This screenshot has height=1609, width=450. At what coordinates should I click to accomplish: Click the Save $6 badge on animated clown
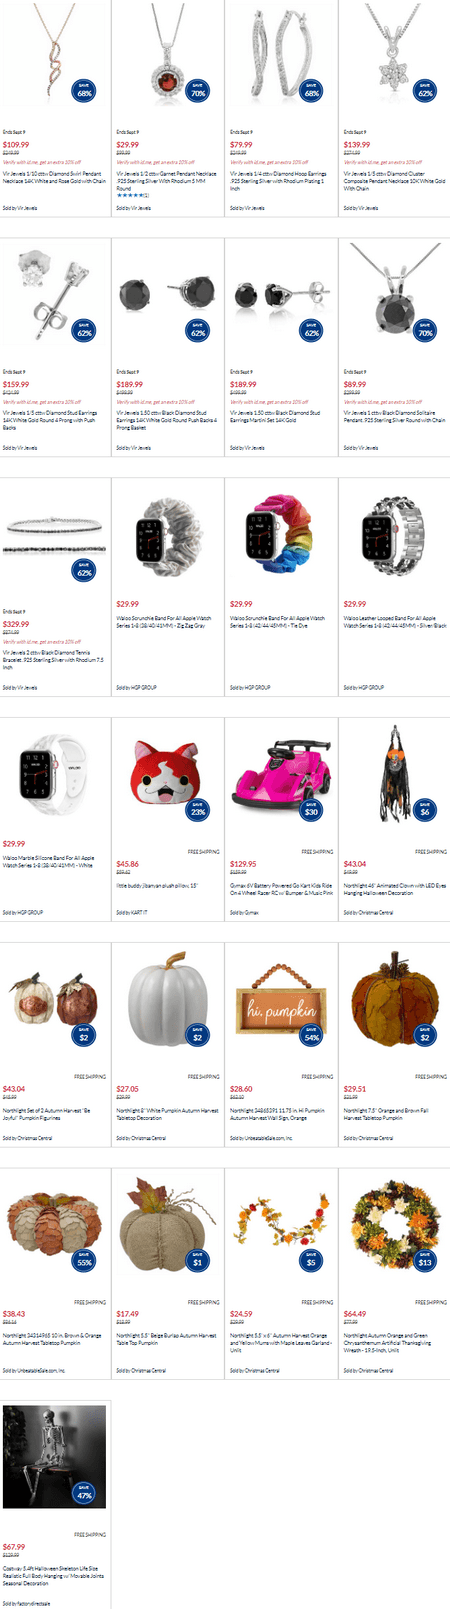pyautogui.click(x=426, y=810)
